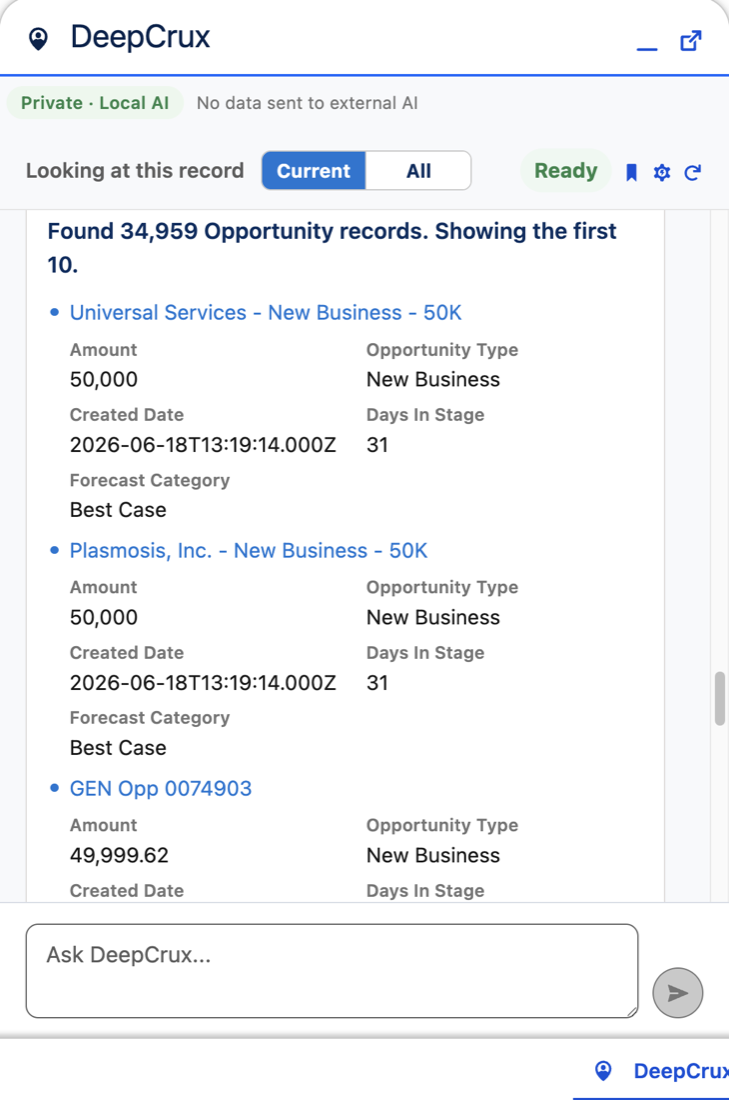This screenshot has width=729, height=1100.
Task: Open Plasmosis, Inc. - New Business - 50K
Action: (x=248, y=550)
